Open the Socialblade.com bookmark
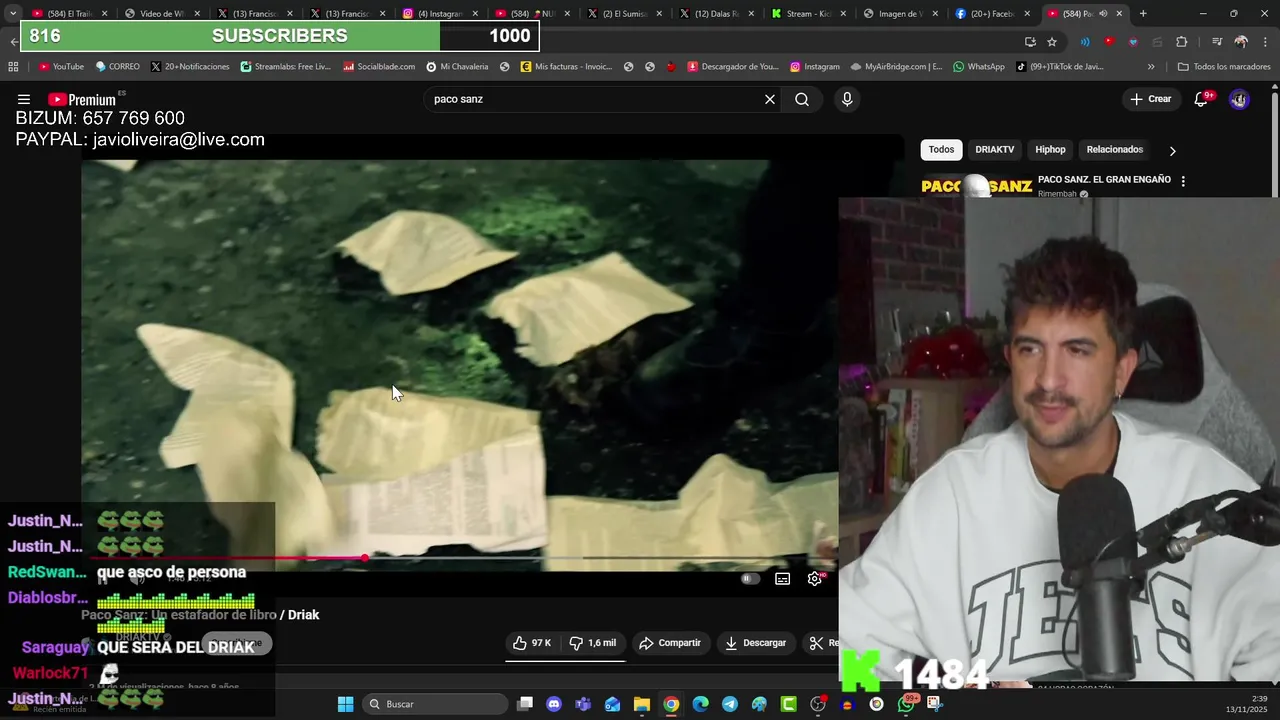 (379, 67)
